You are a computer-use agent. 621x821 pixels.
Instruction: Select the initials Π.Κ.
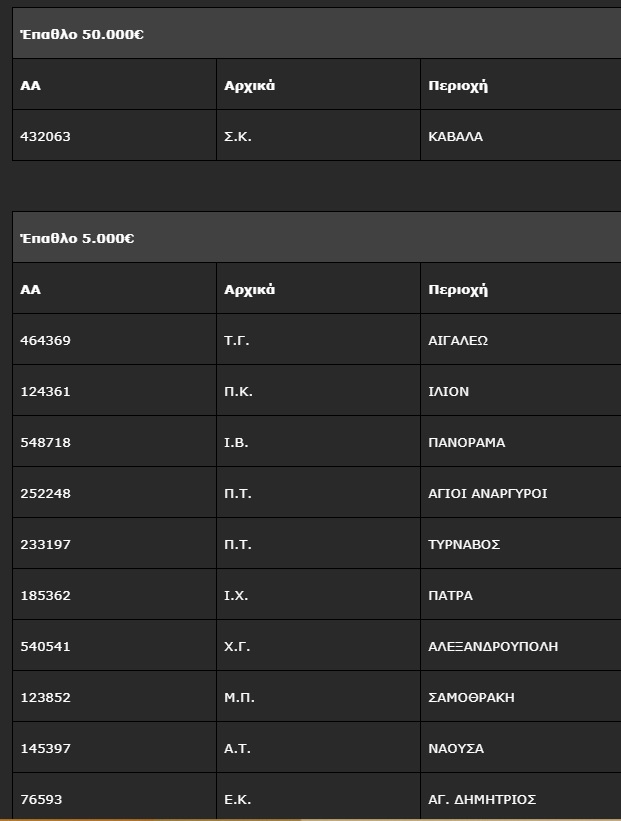pyautogui.click(x=238, y=392)
